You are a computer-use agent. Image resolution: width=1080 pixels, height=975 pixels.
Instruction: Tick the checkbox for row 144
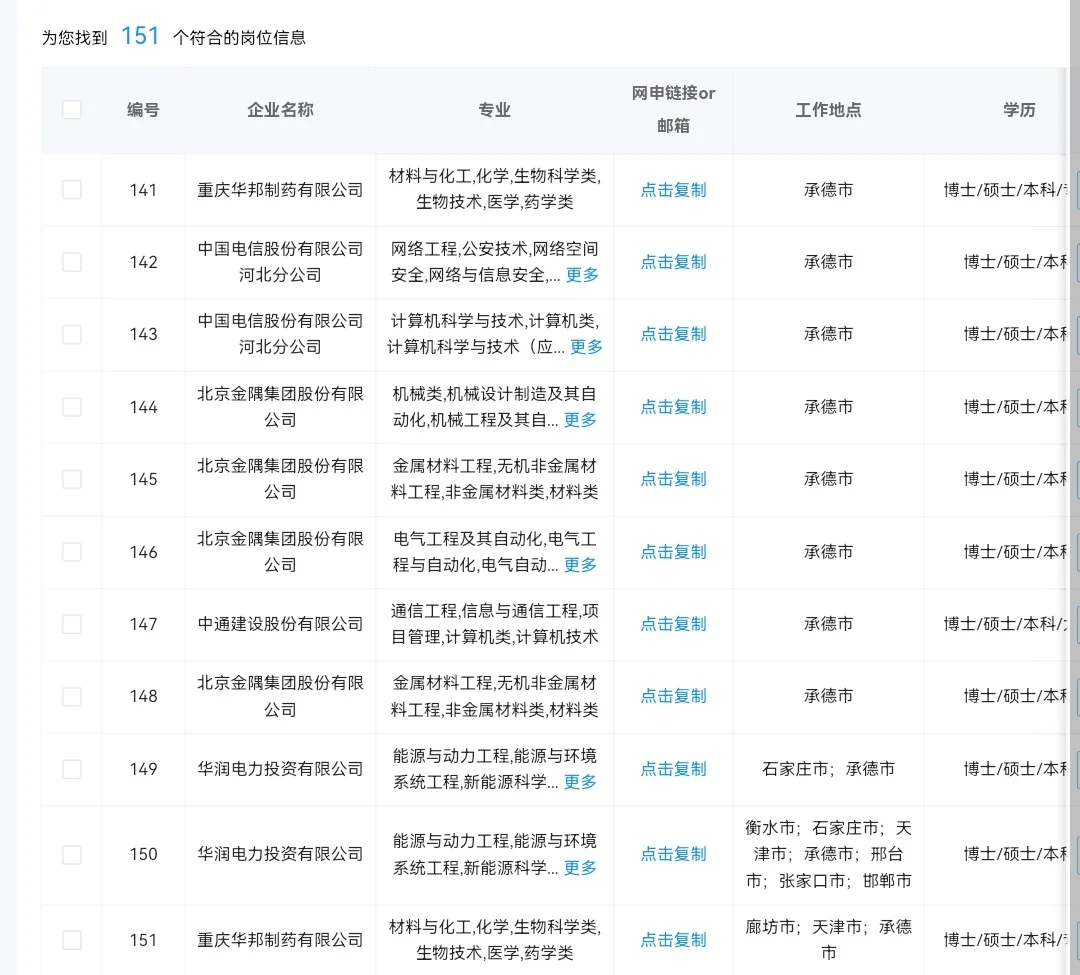(72, 407)
